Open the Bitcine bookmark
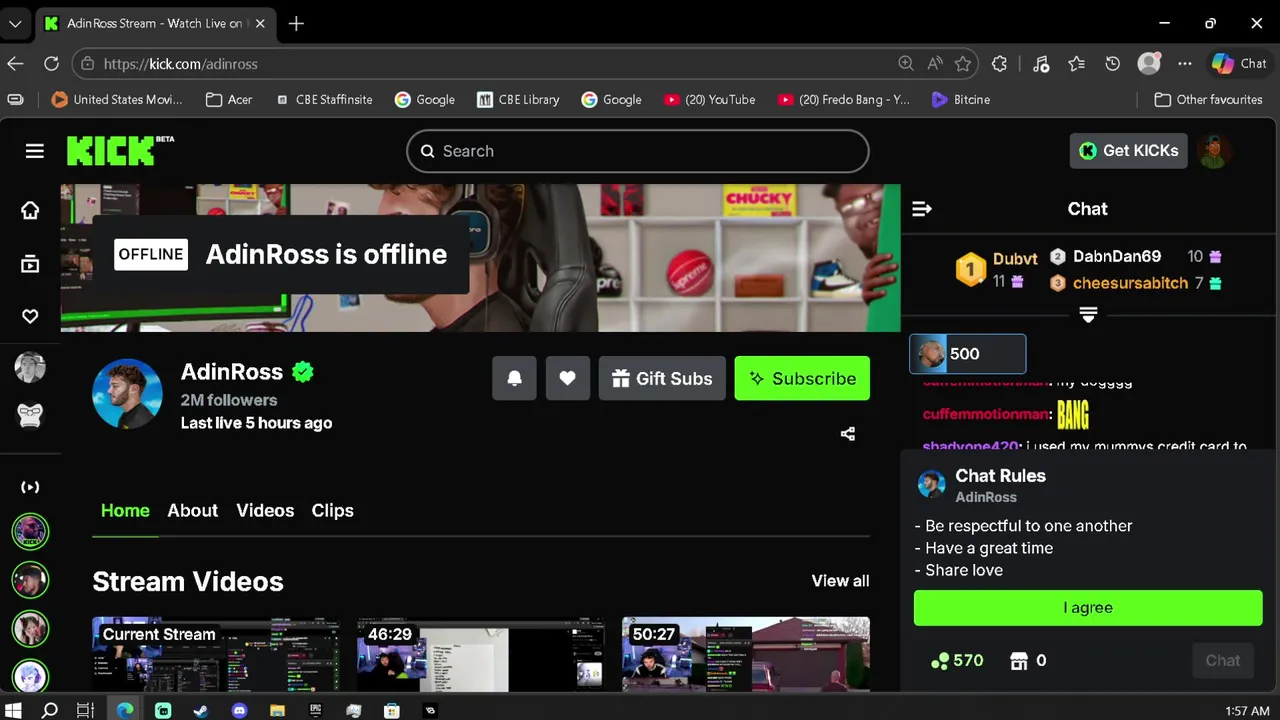The image size is (1280, 720). [x=960, y=99]
